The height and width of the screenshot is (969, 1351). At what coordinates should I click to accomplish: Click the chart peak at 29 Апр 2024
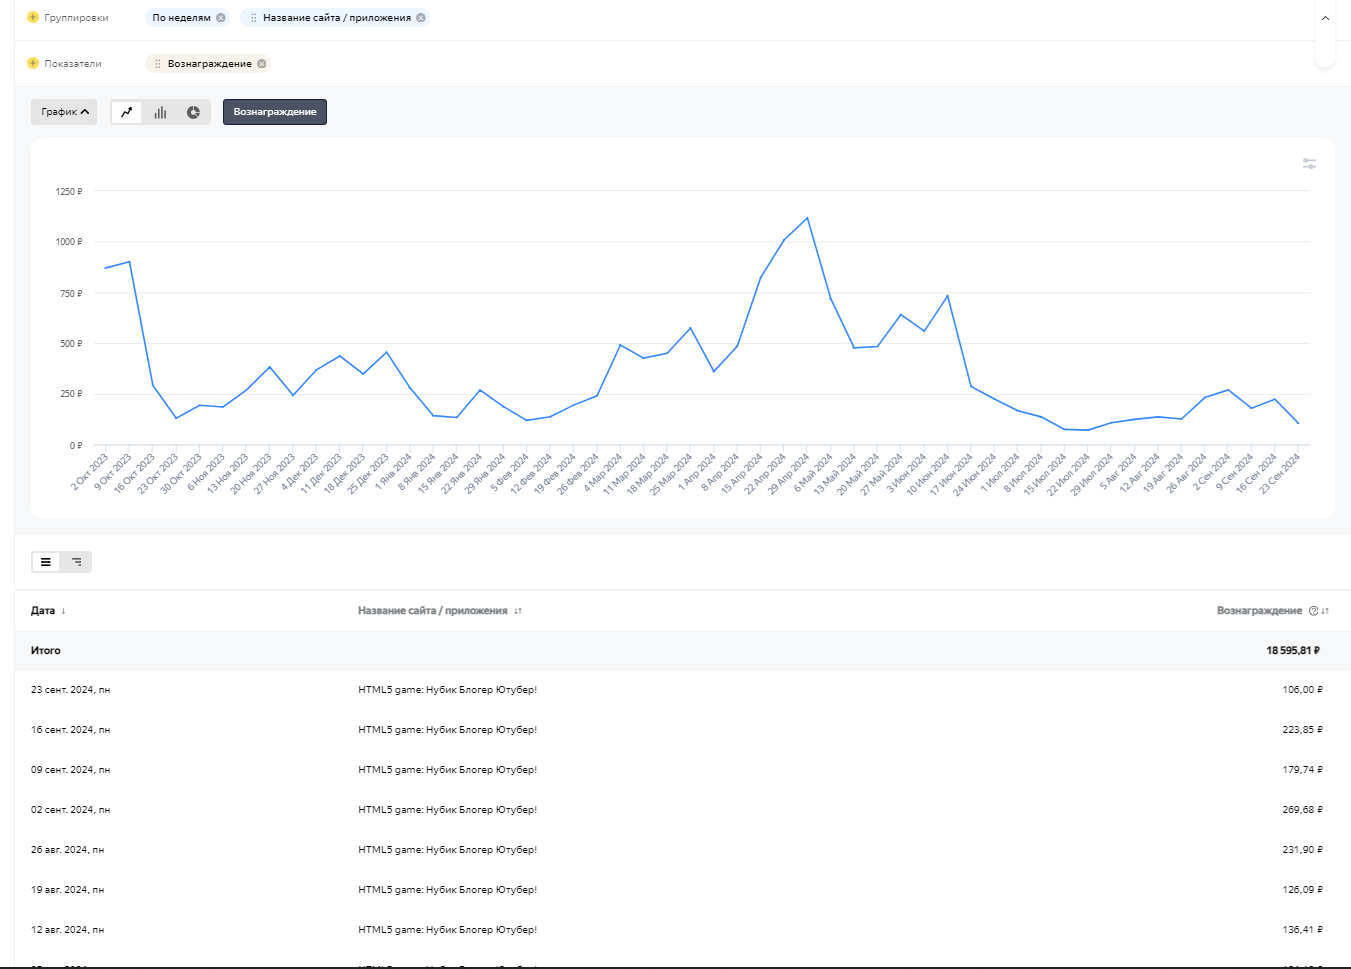[x=807, y=218]
